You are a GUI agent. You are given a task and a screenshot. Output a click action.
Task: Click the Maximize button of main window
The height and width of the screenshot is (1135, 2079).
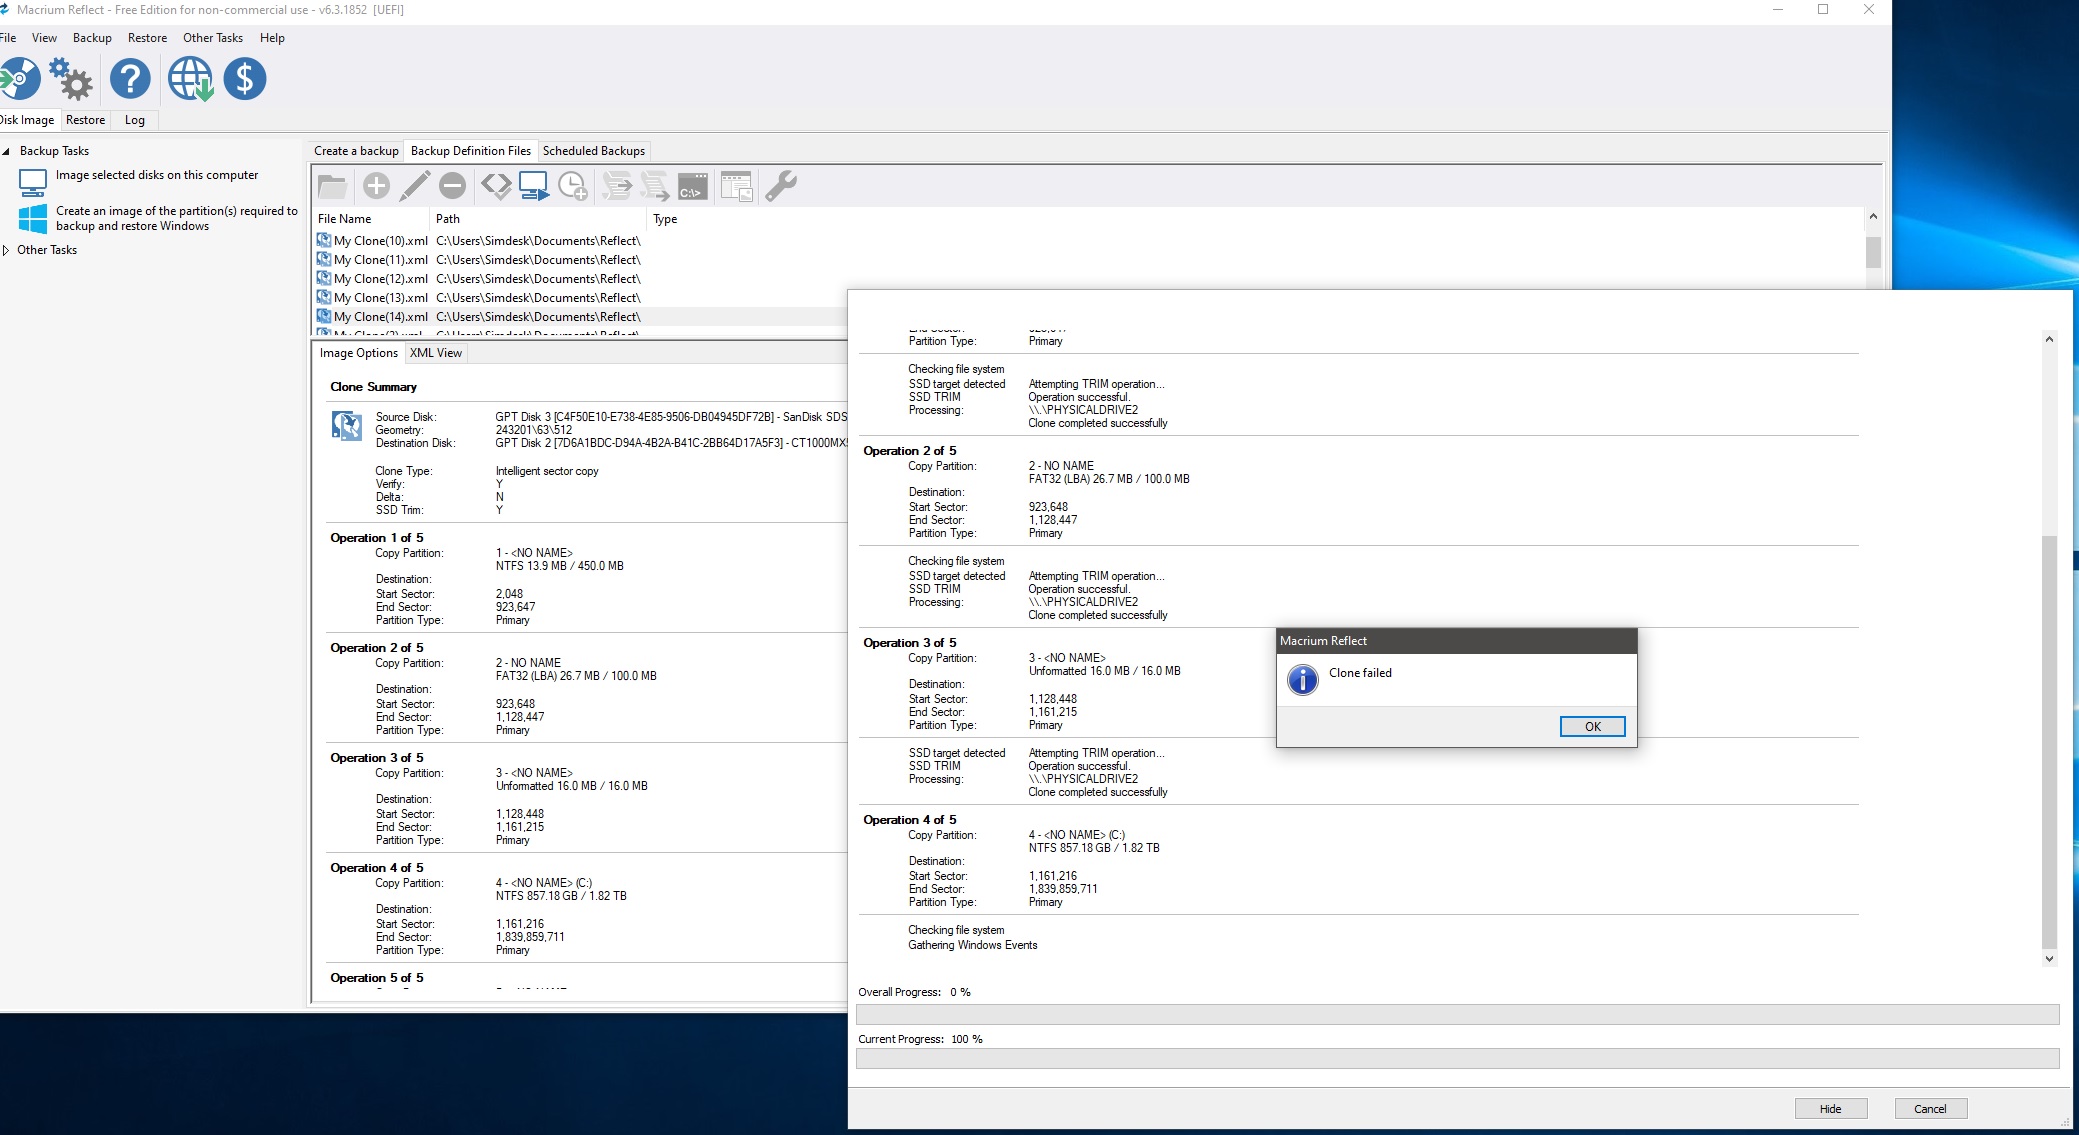pos(1823,10)
